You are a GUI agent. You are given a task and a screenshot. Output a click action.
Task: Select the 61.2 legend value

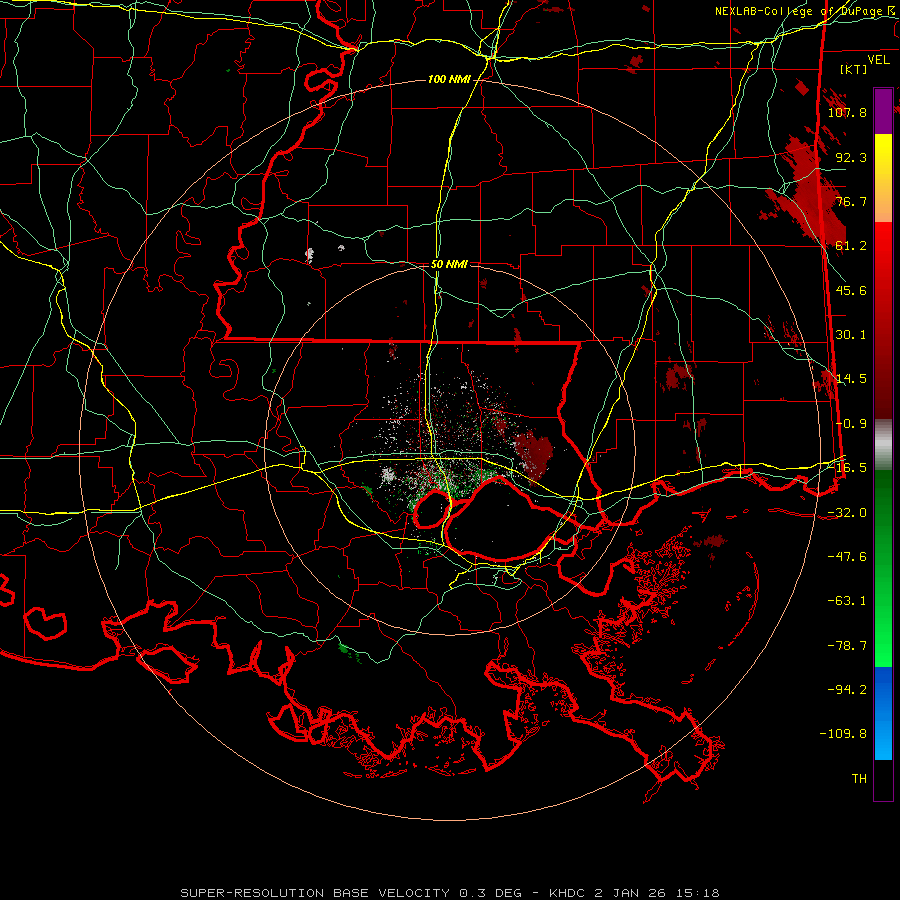[x=851, y=246]
